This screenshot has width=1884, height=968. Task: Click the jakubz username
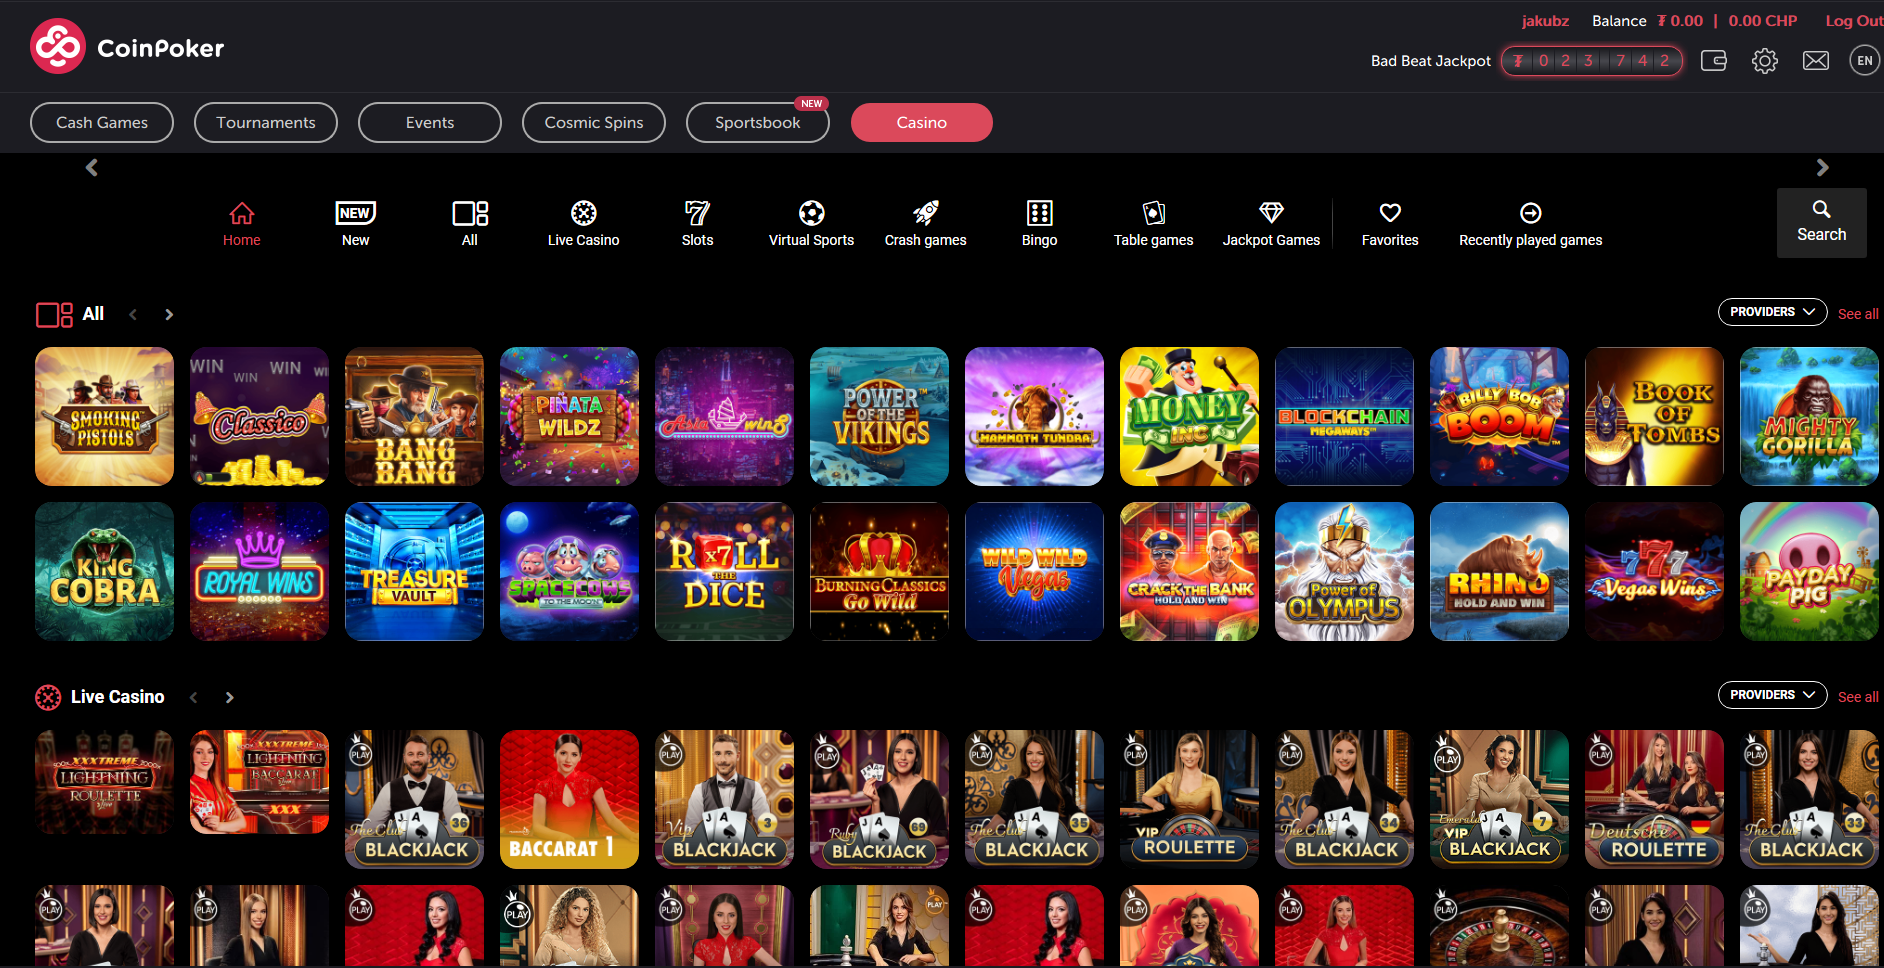coord(1545,21)
